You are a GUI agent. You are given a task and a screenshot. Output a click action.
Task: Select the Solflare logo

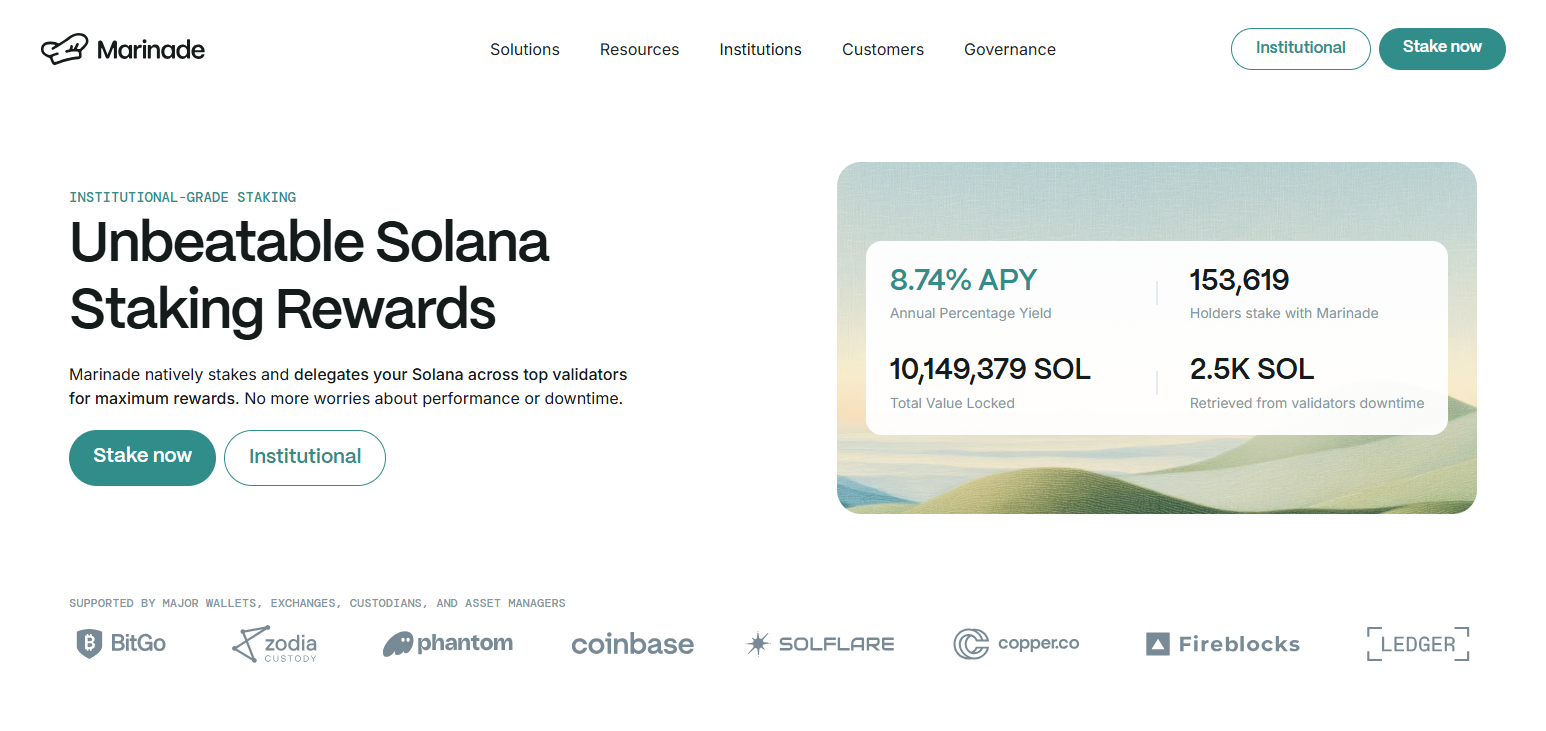pyautogui.click(x=819, y=643)
